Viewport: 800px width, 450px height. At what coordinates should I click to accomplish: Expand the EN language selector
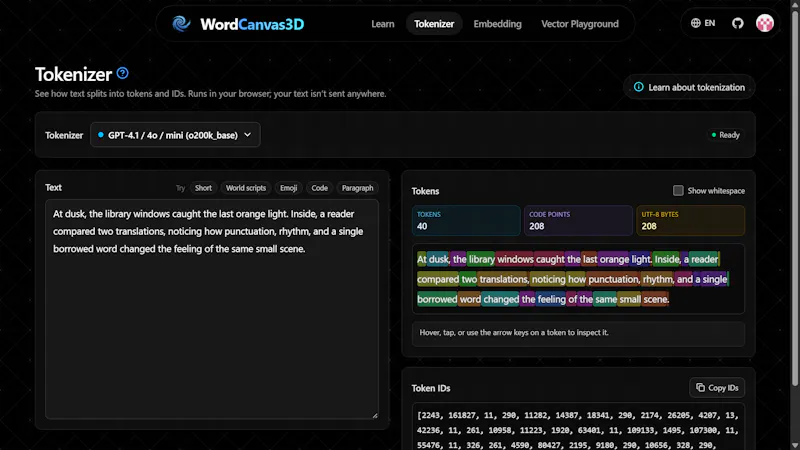point(703,23)
